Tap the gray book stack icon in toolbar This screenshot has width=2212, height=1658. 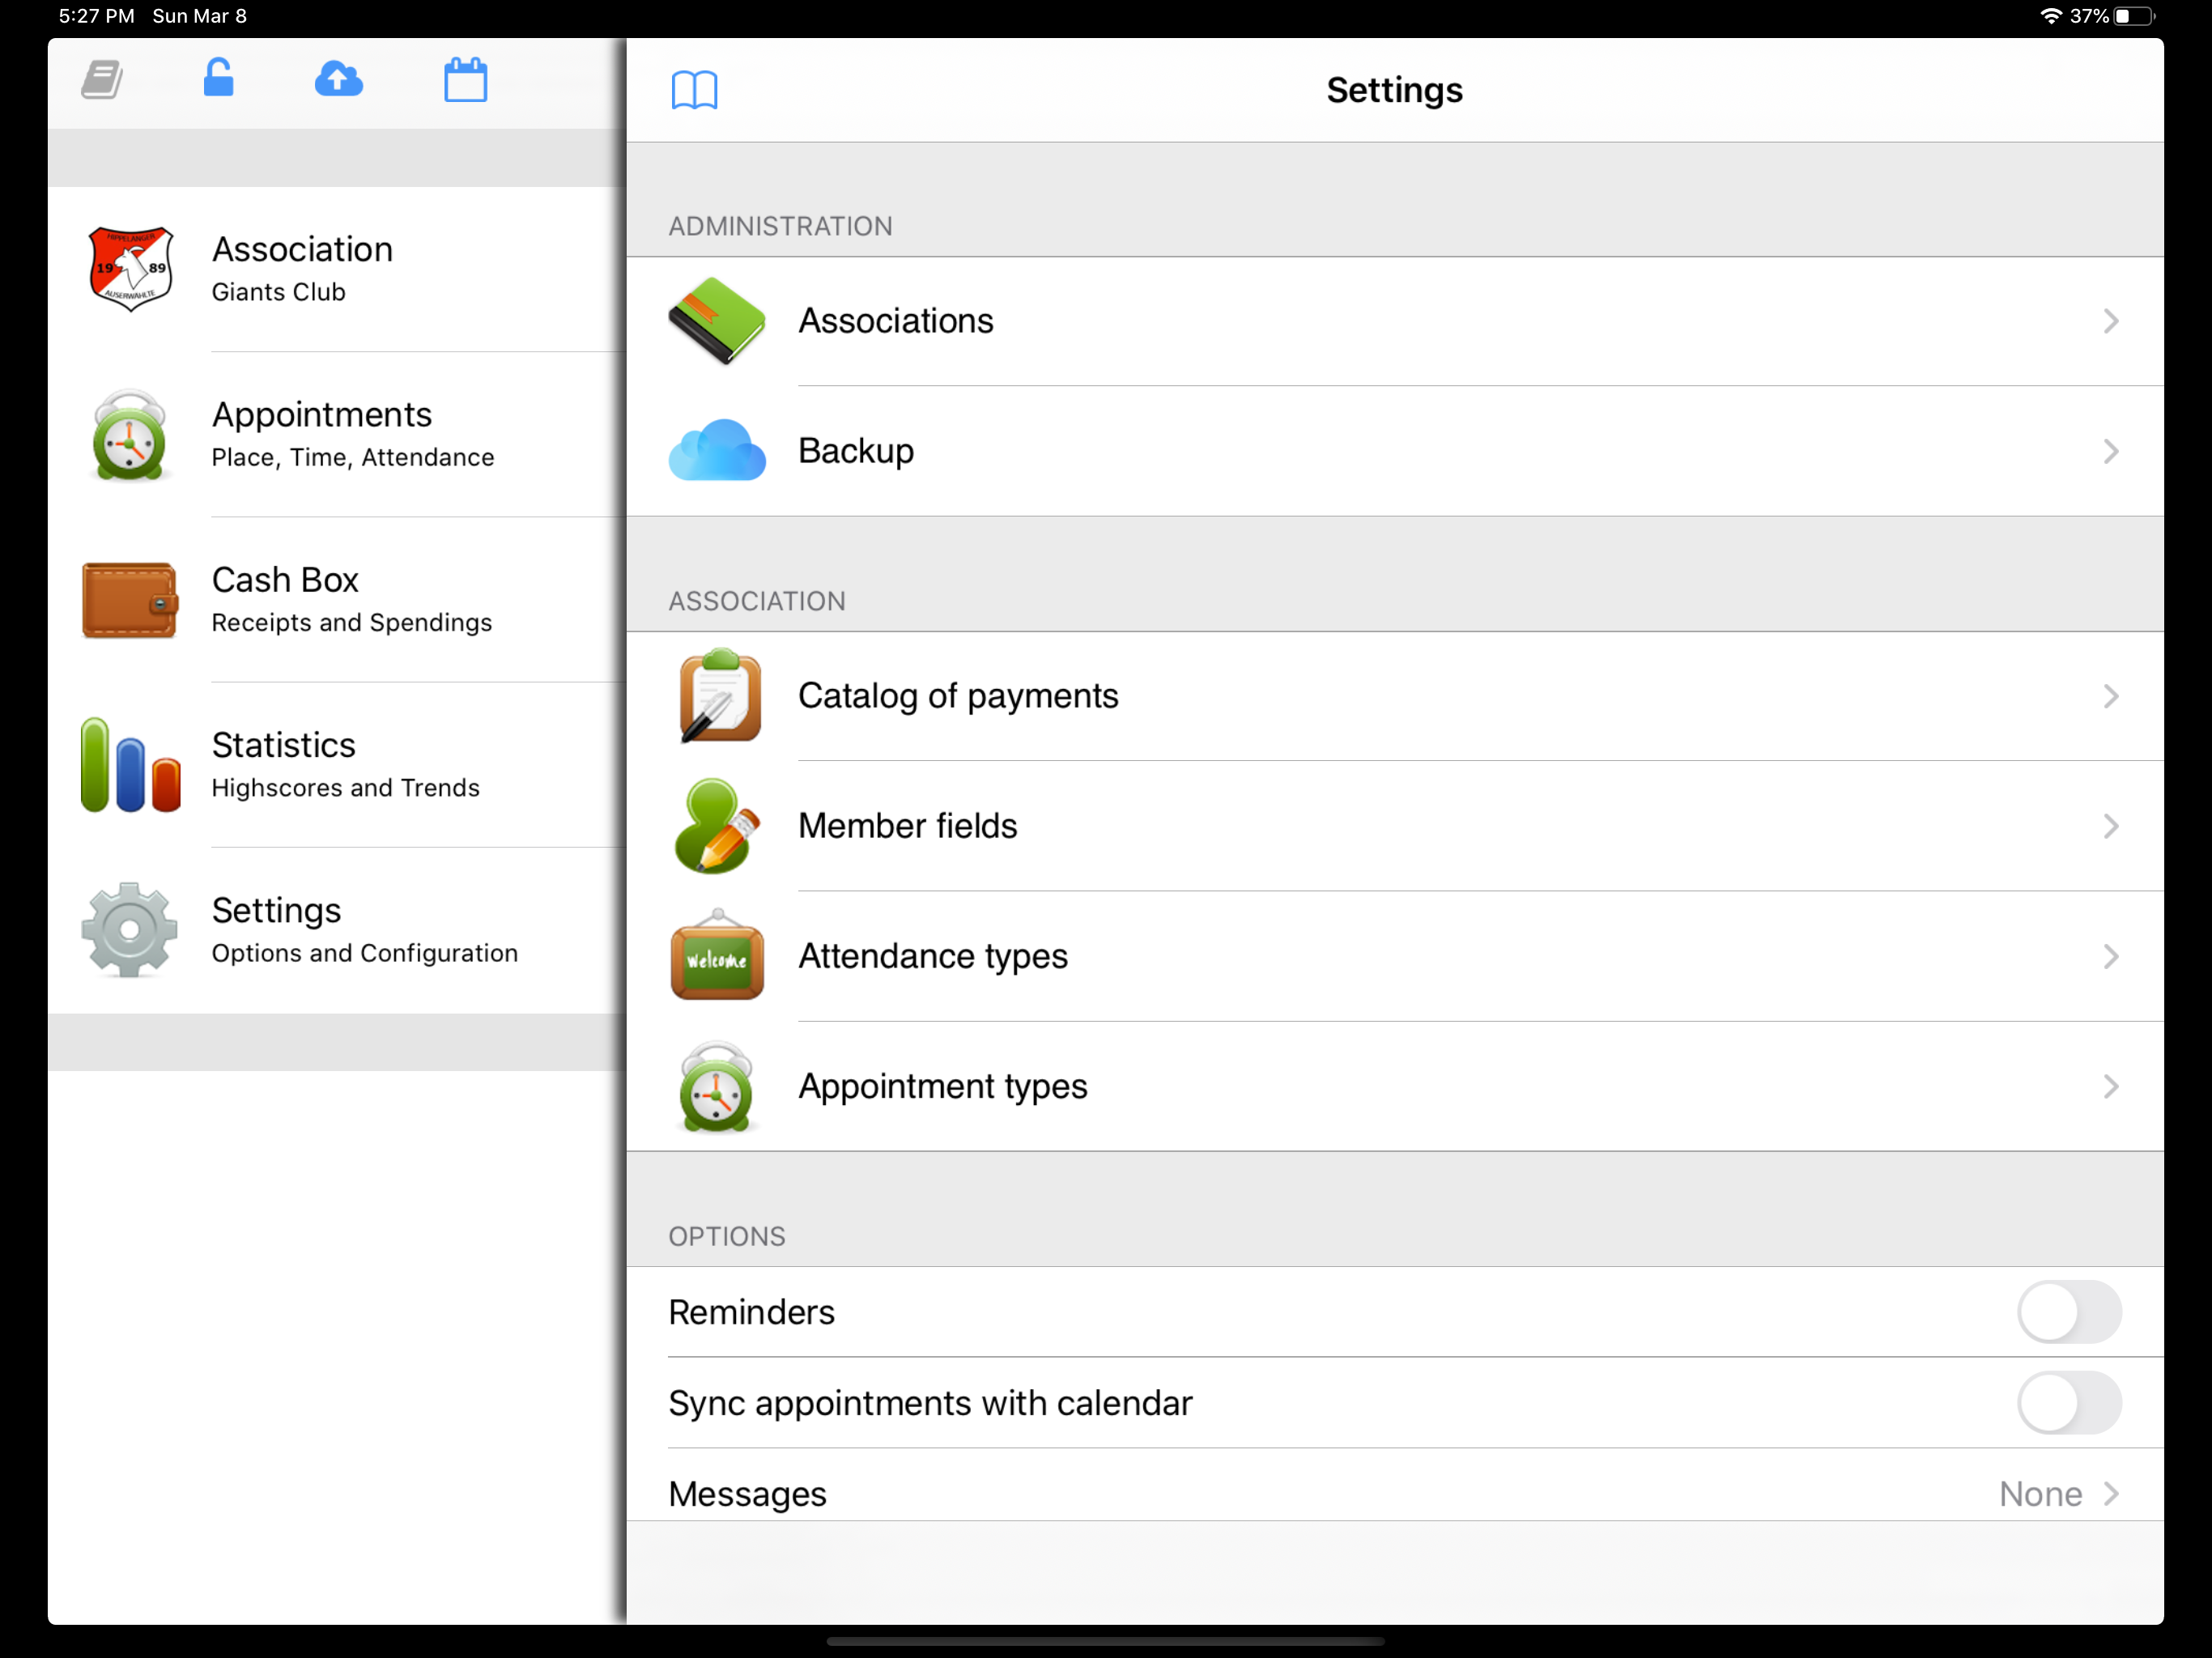pos(102,79)
